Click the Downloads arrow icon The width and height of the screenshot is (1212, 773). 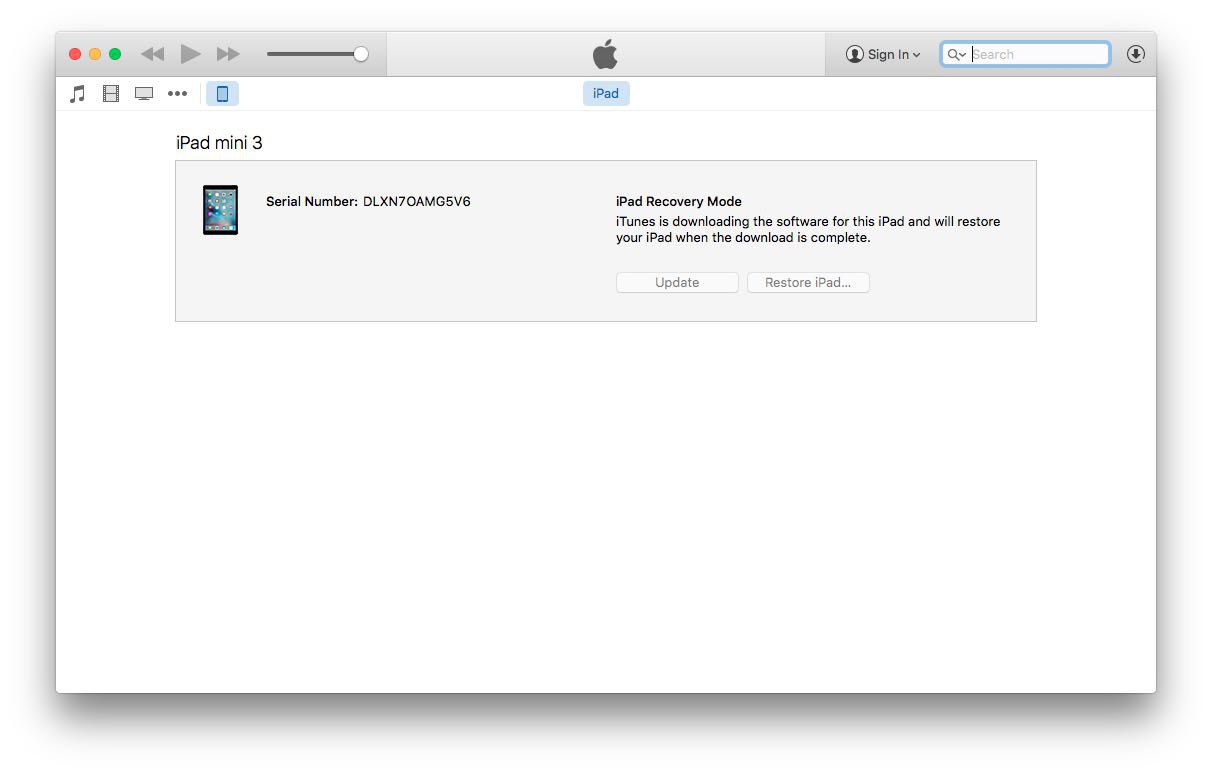[1135, 54]
